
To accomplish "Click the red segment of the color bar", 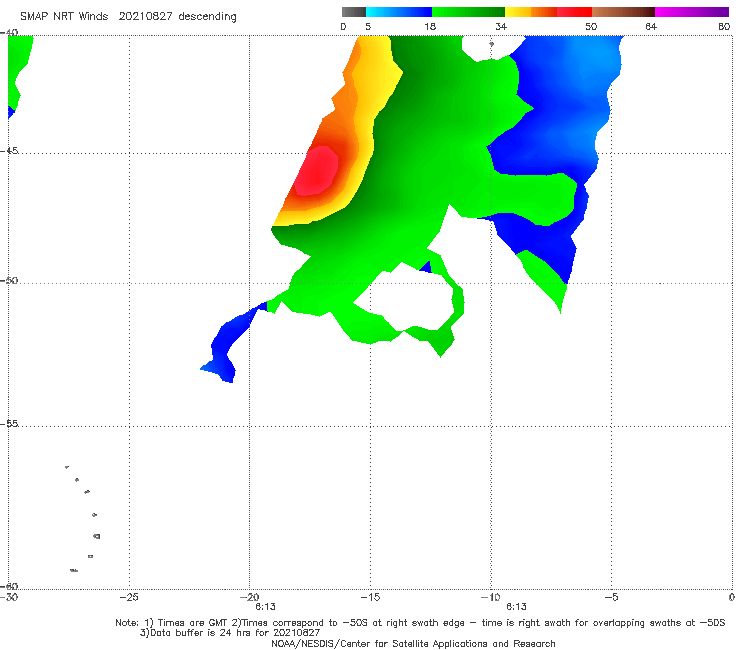I will click(x=574, y=12).
